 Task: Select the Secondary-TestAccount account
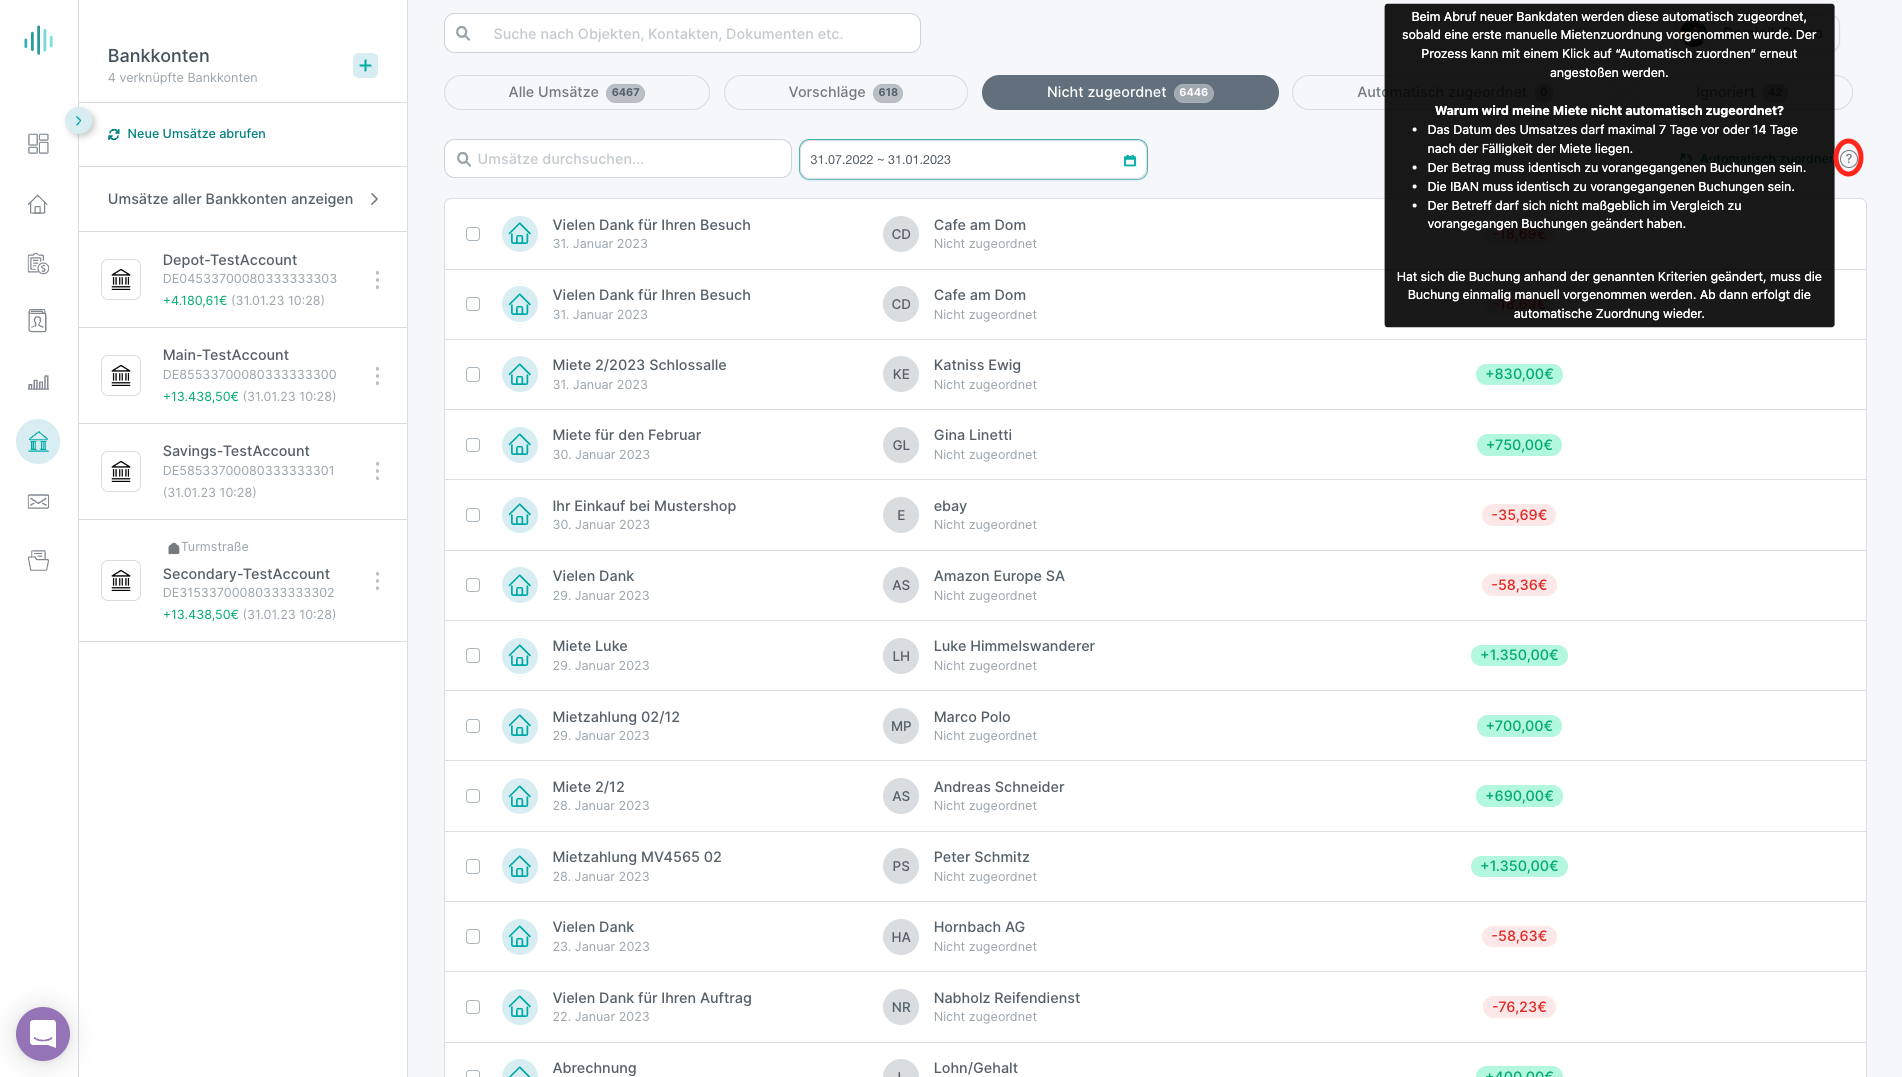[243, 581]
